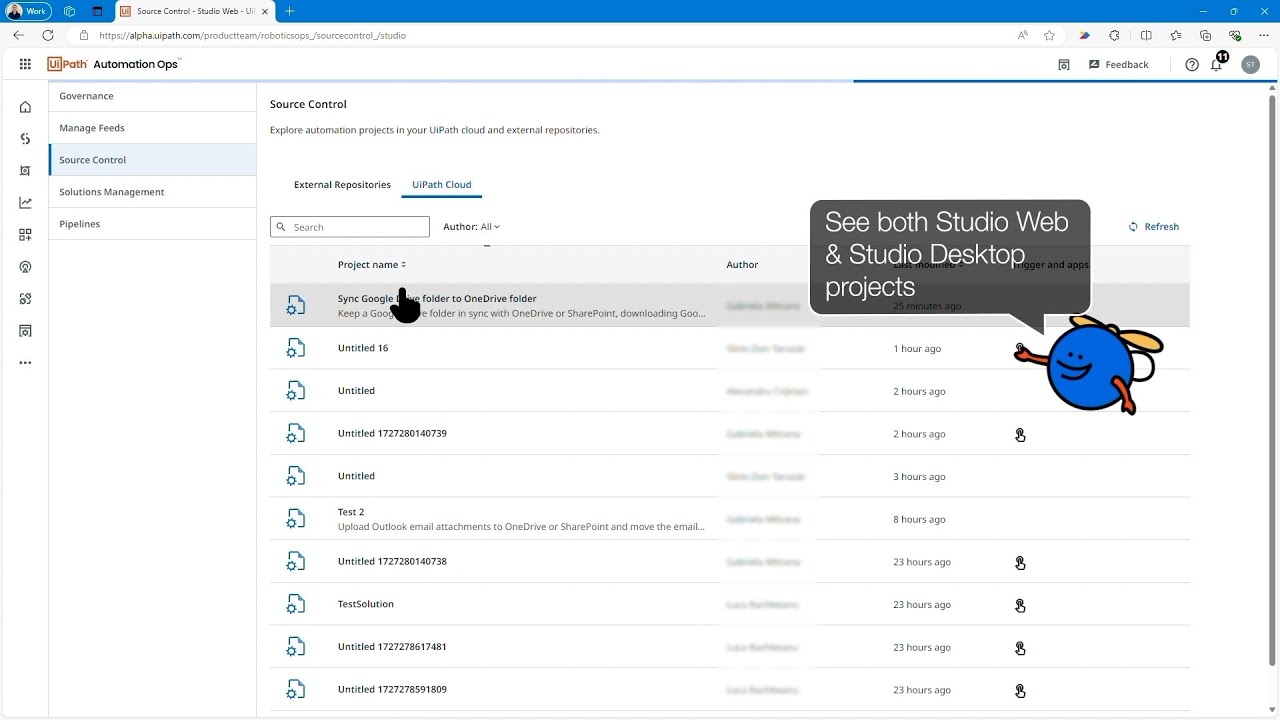
Task: Open the apps grid launcher icon
Action: tap(25, 64)
